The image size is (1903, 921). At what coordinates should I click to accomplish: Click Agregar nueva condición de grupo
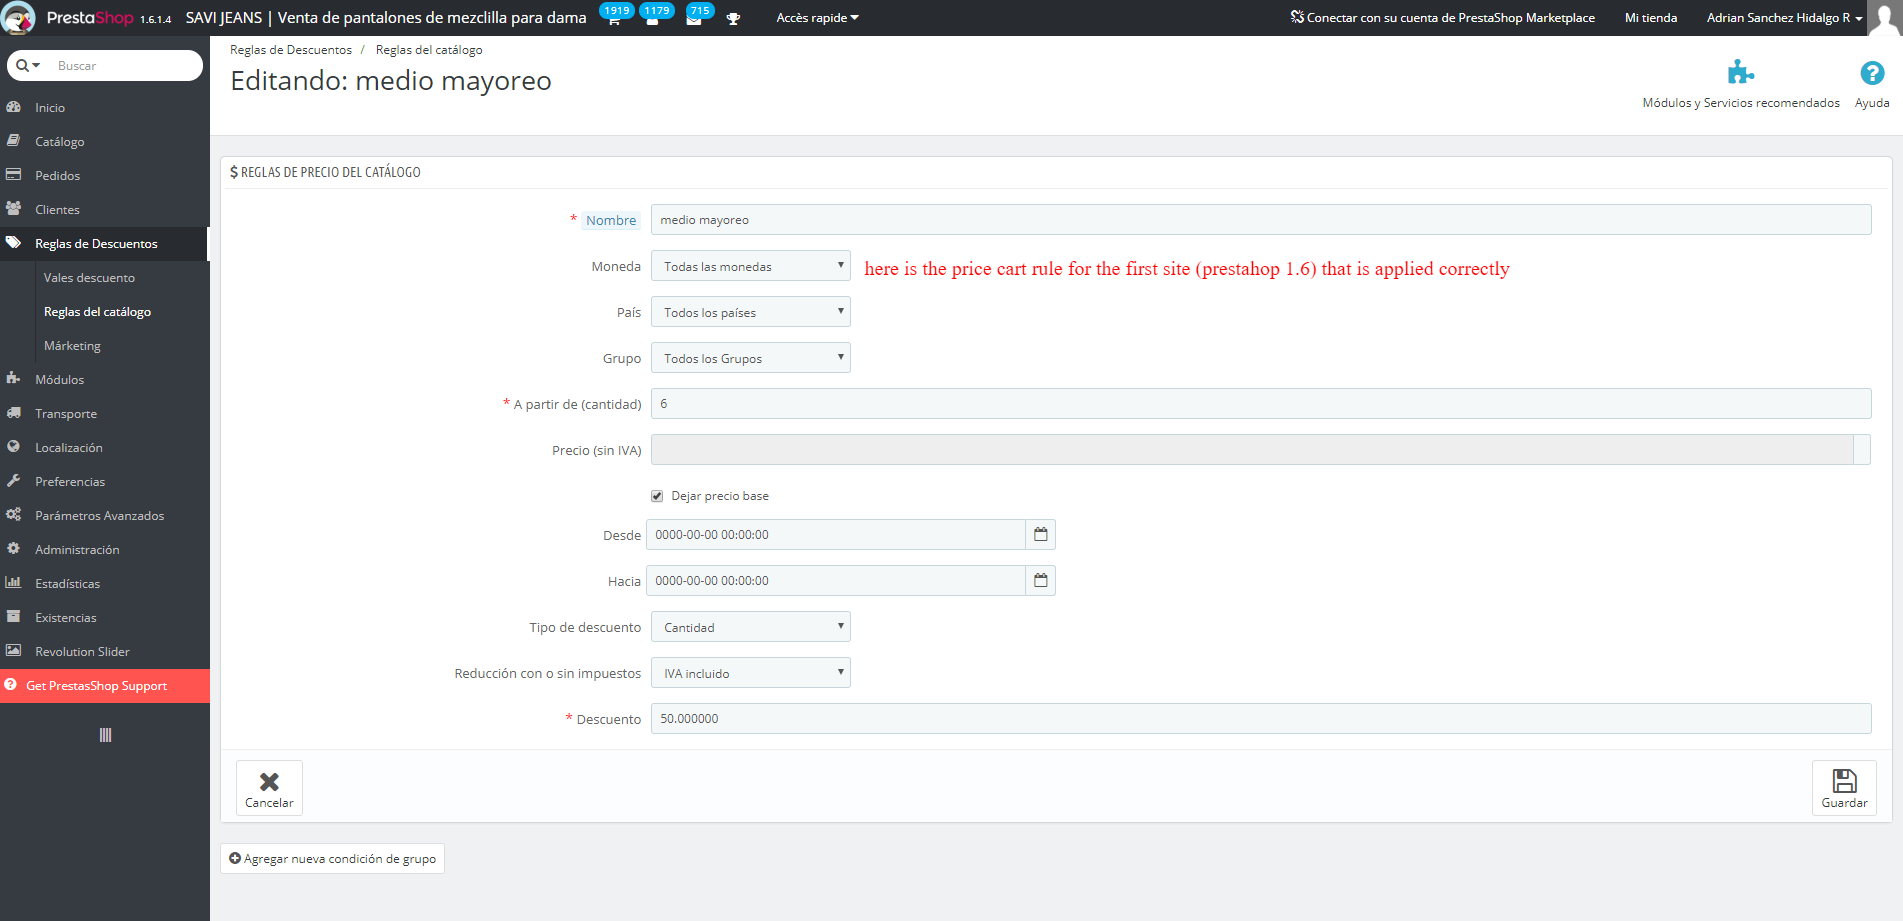[332, 859]
